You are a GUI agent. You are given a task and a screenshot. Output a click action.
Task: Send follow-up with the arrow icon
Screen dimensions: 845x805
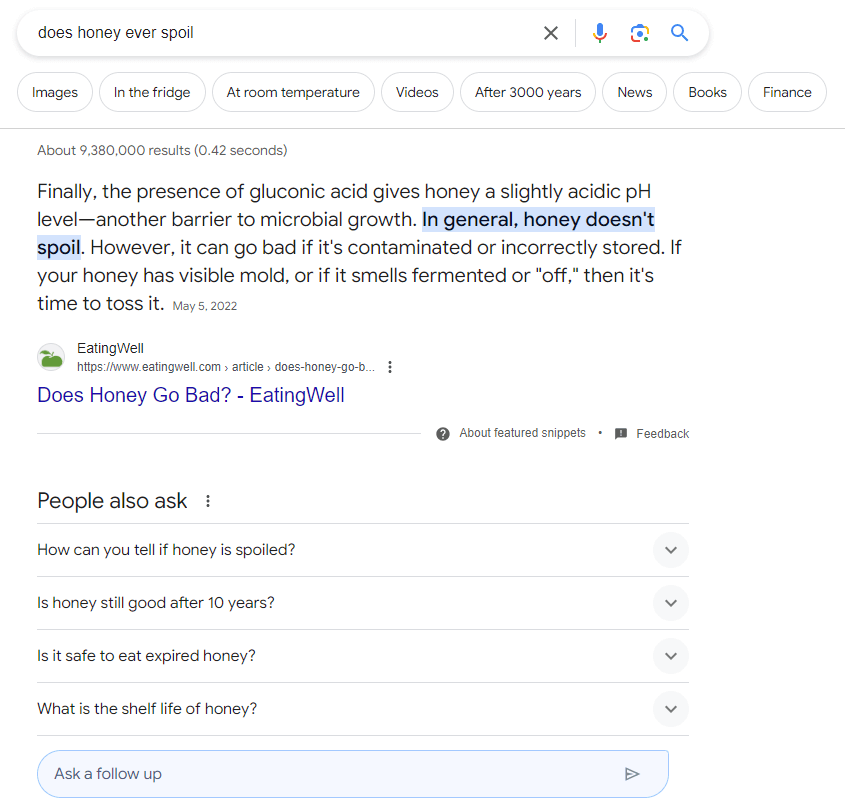[631, 773]
